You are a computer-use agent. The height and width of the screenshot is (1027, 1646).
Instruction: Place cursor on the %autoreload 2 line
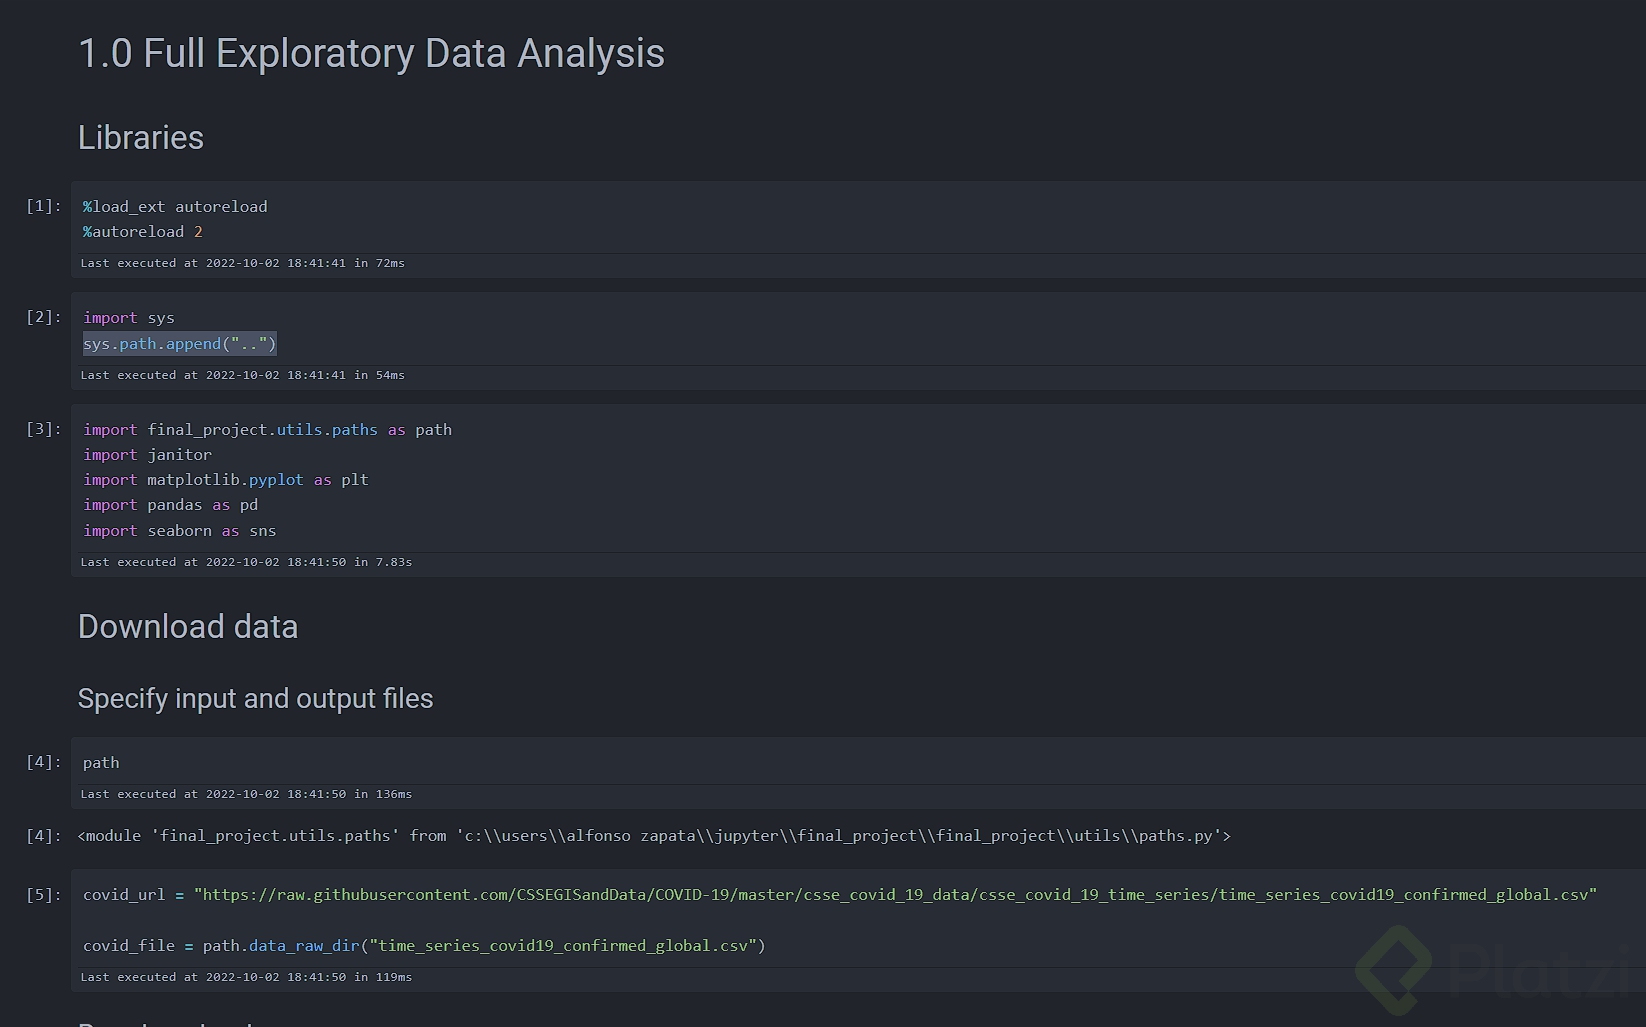tap(143, 232)
